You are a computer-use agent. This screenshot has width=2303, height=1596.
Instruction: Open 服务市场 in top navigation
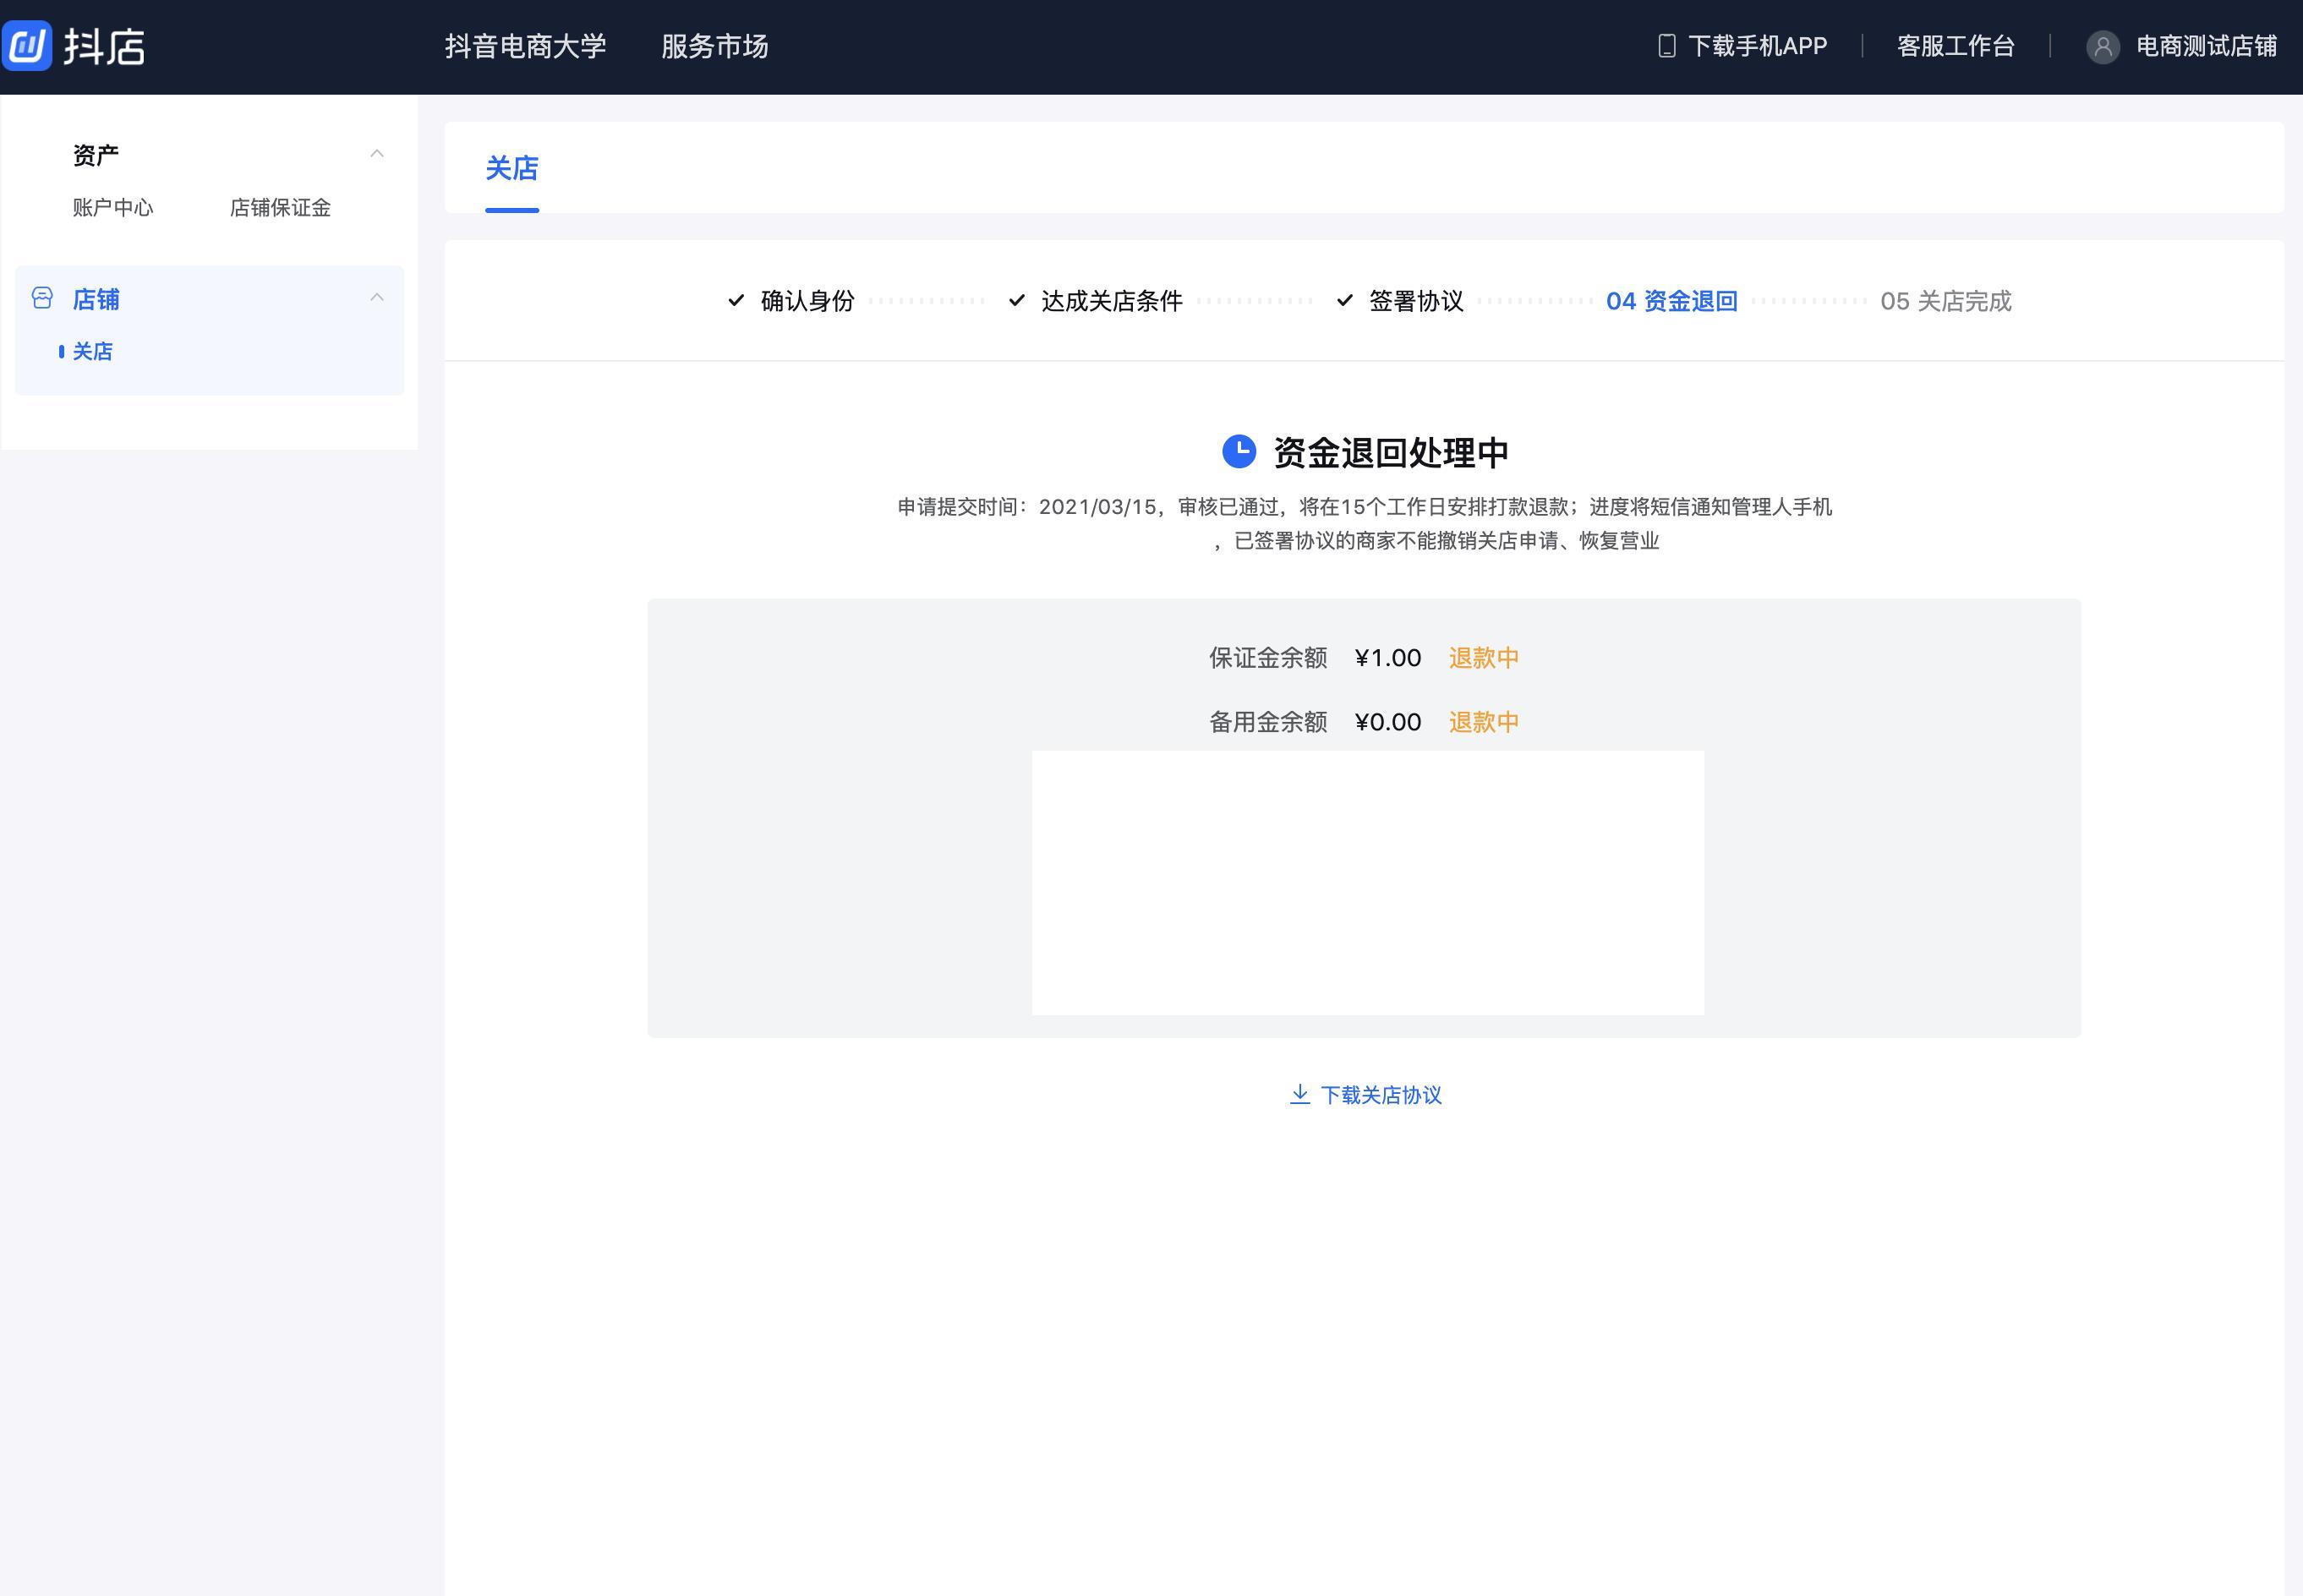[x=715, y=47]
